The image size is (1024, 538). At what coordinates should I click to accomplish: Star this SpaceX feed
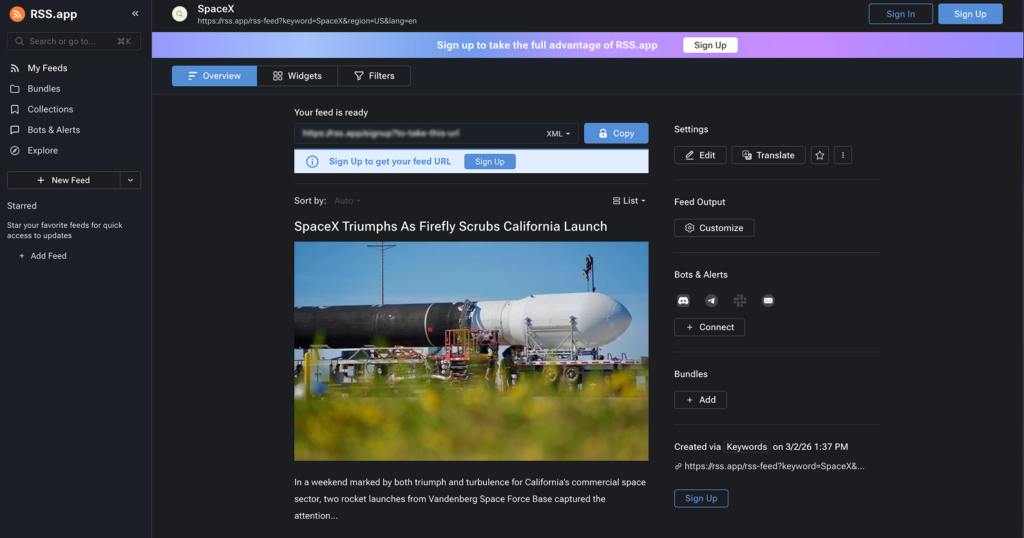click(x=820, y=155)
